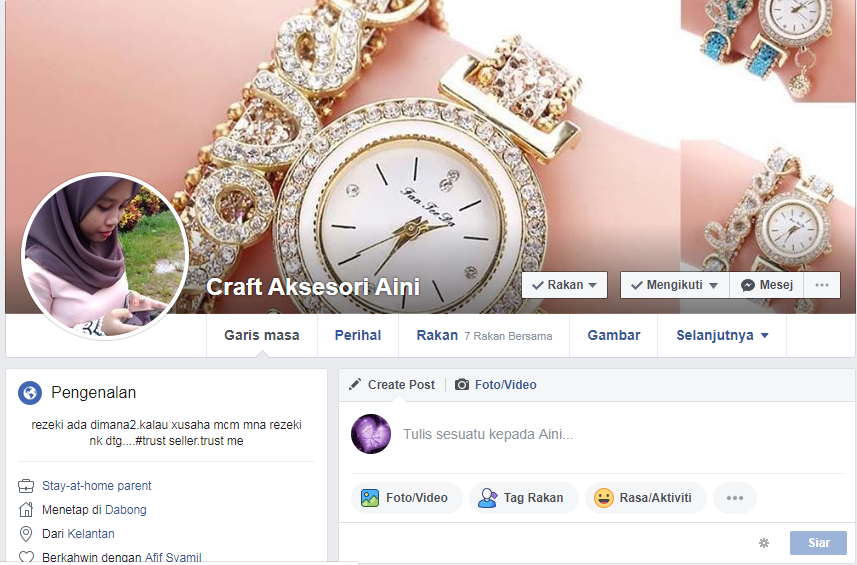This screenshot has width=857, height=565.
Task: Click the checkmark on Mengikuti button
Action: (636, 285)
